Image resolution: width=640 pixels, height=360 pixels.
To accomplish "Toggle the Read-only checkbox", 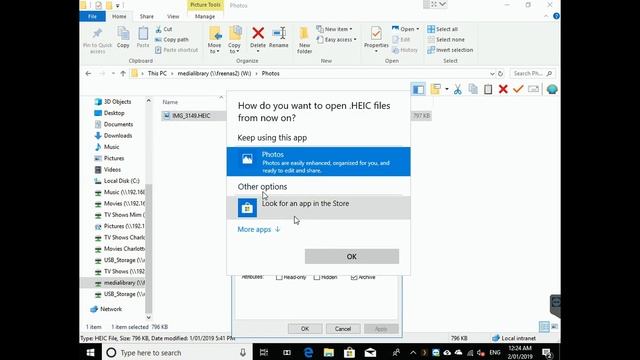I will click(279, 278).
